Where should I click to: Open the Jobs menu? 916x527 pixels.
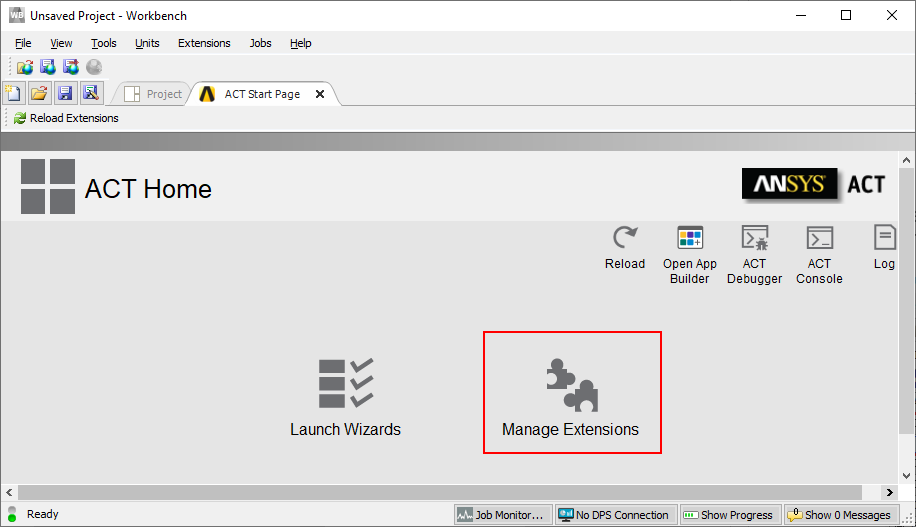pos(261,43)
